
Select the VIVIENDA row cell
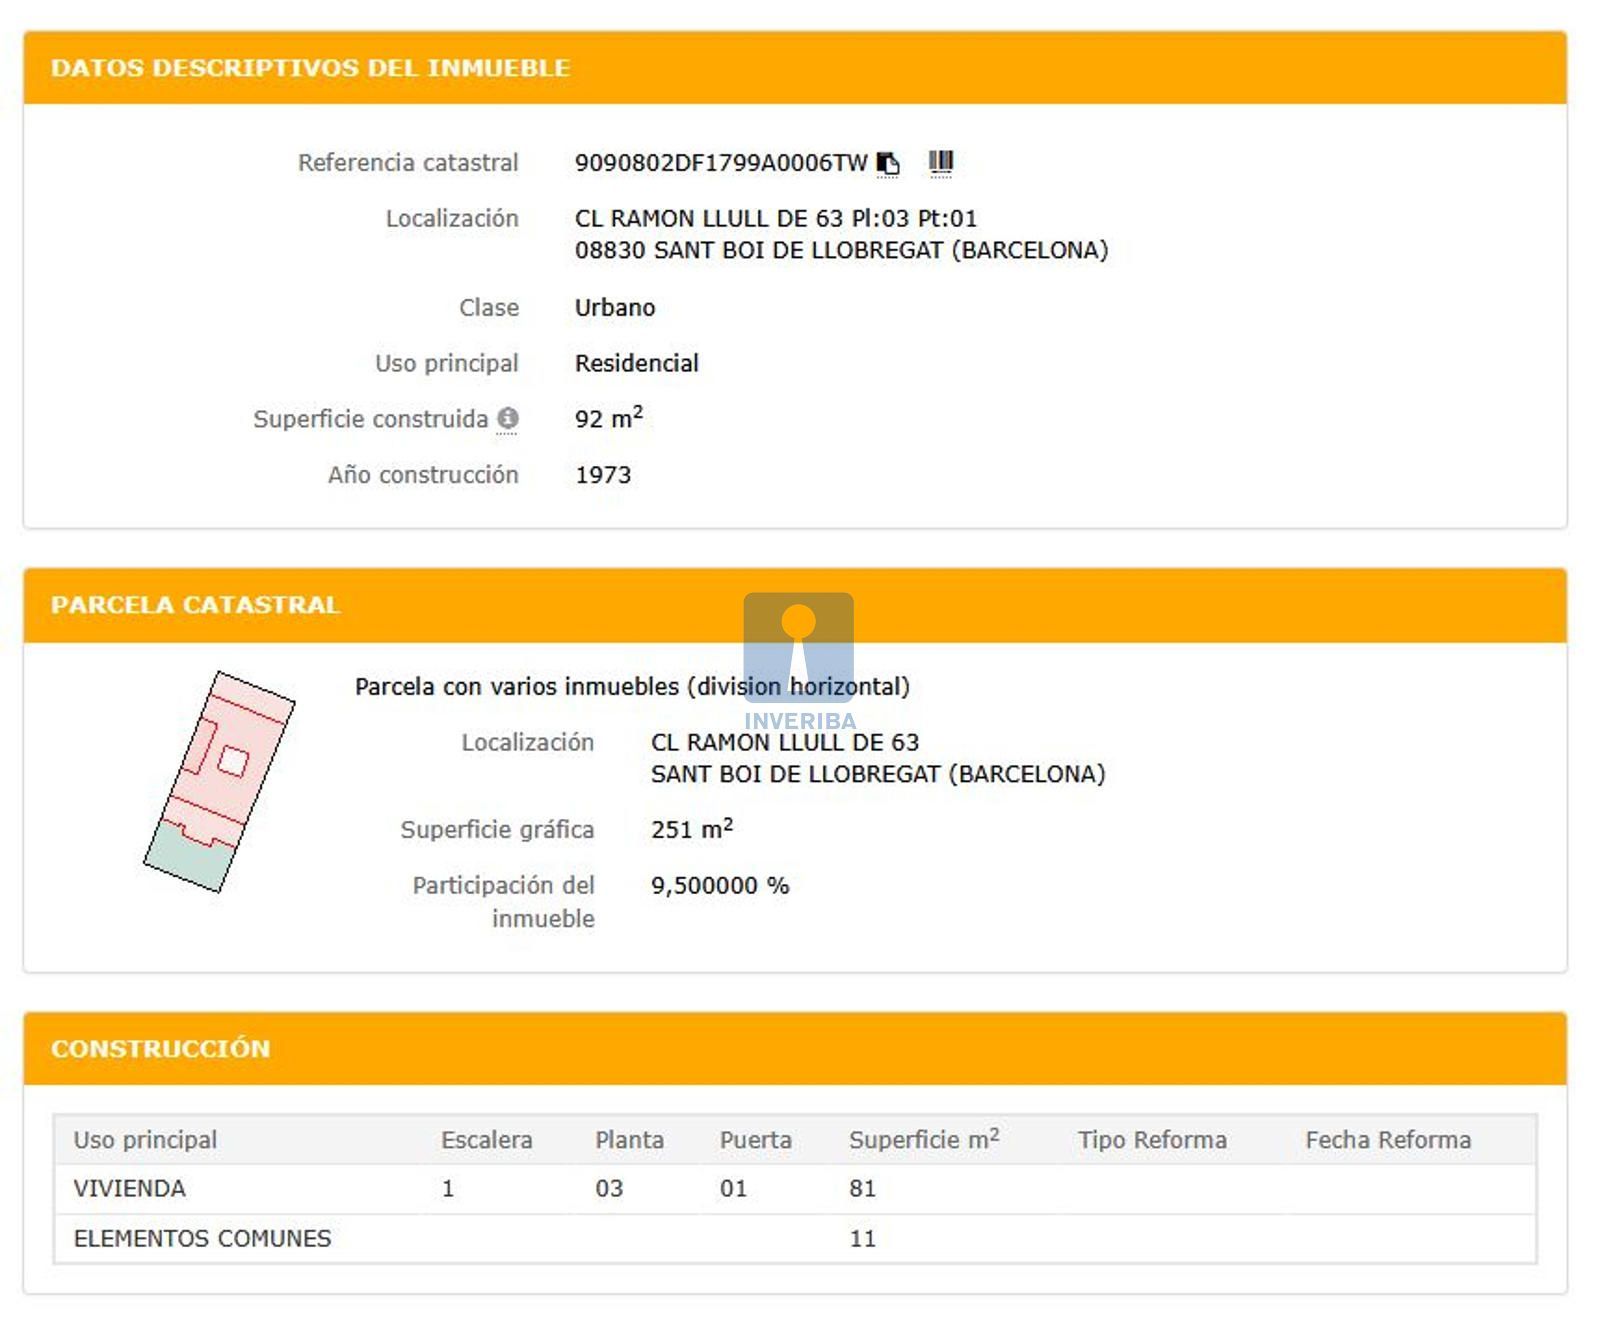[x=130, y=1188]
